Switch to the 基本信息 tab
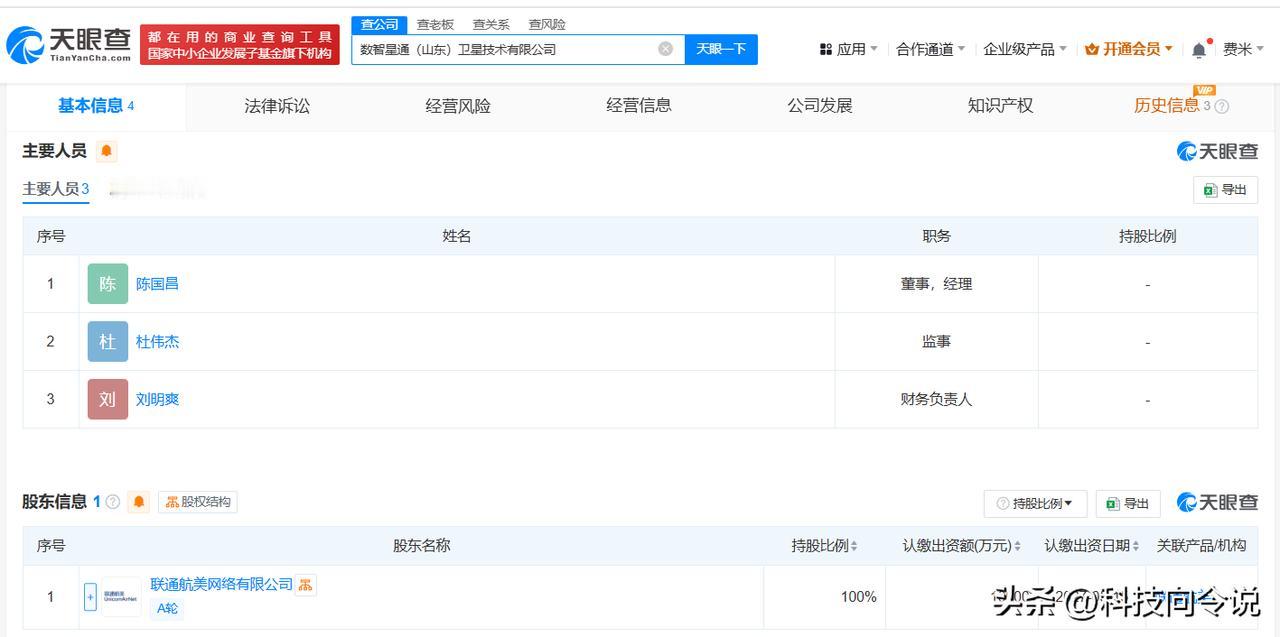The height and width of the screenshot is (637, 1280). [96, 106]
